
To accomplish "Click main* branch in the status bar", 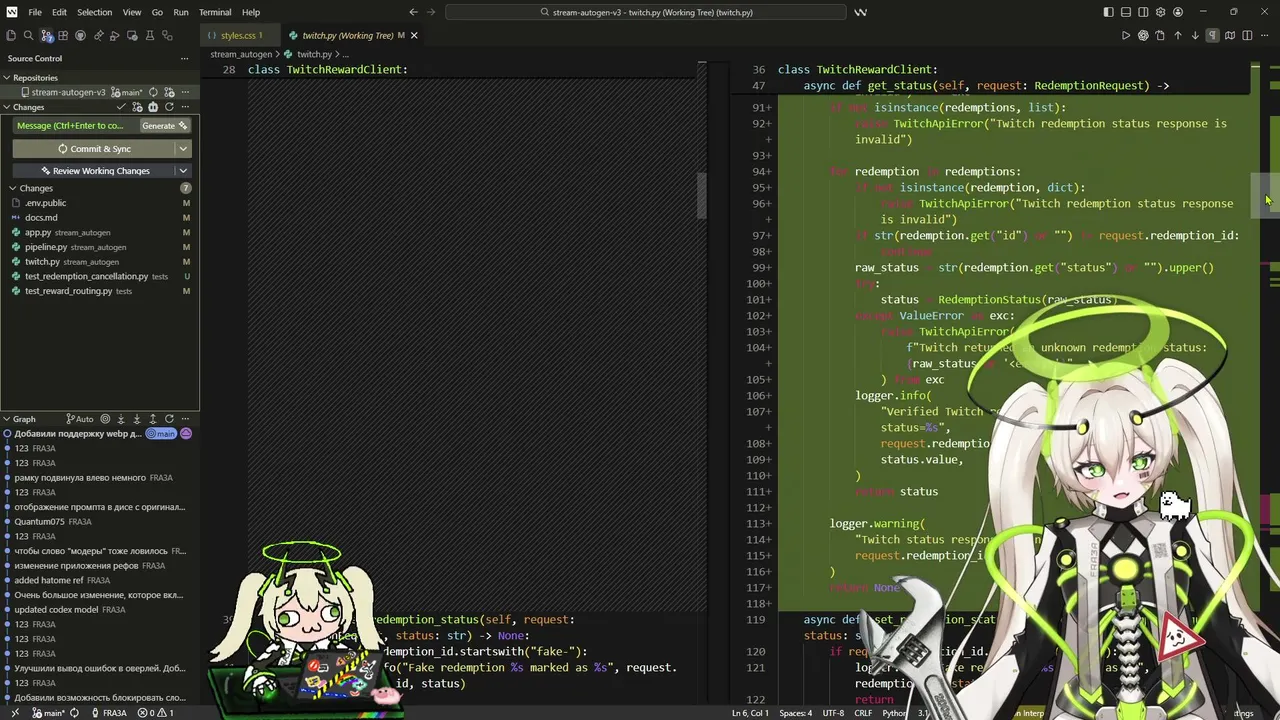I will tap(48, 713).
